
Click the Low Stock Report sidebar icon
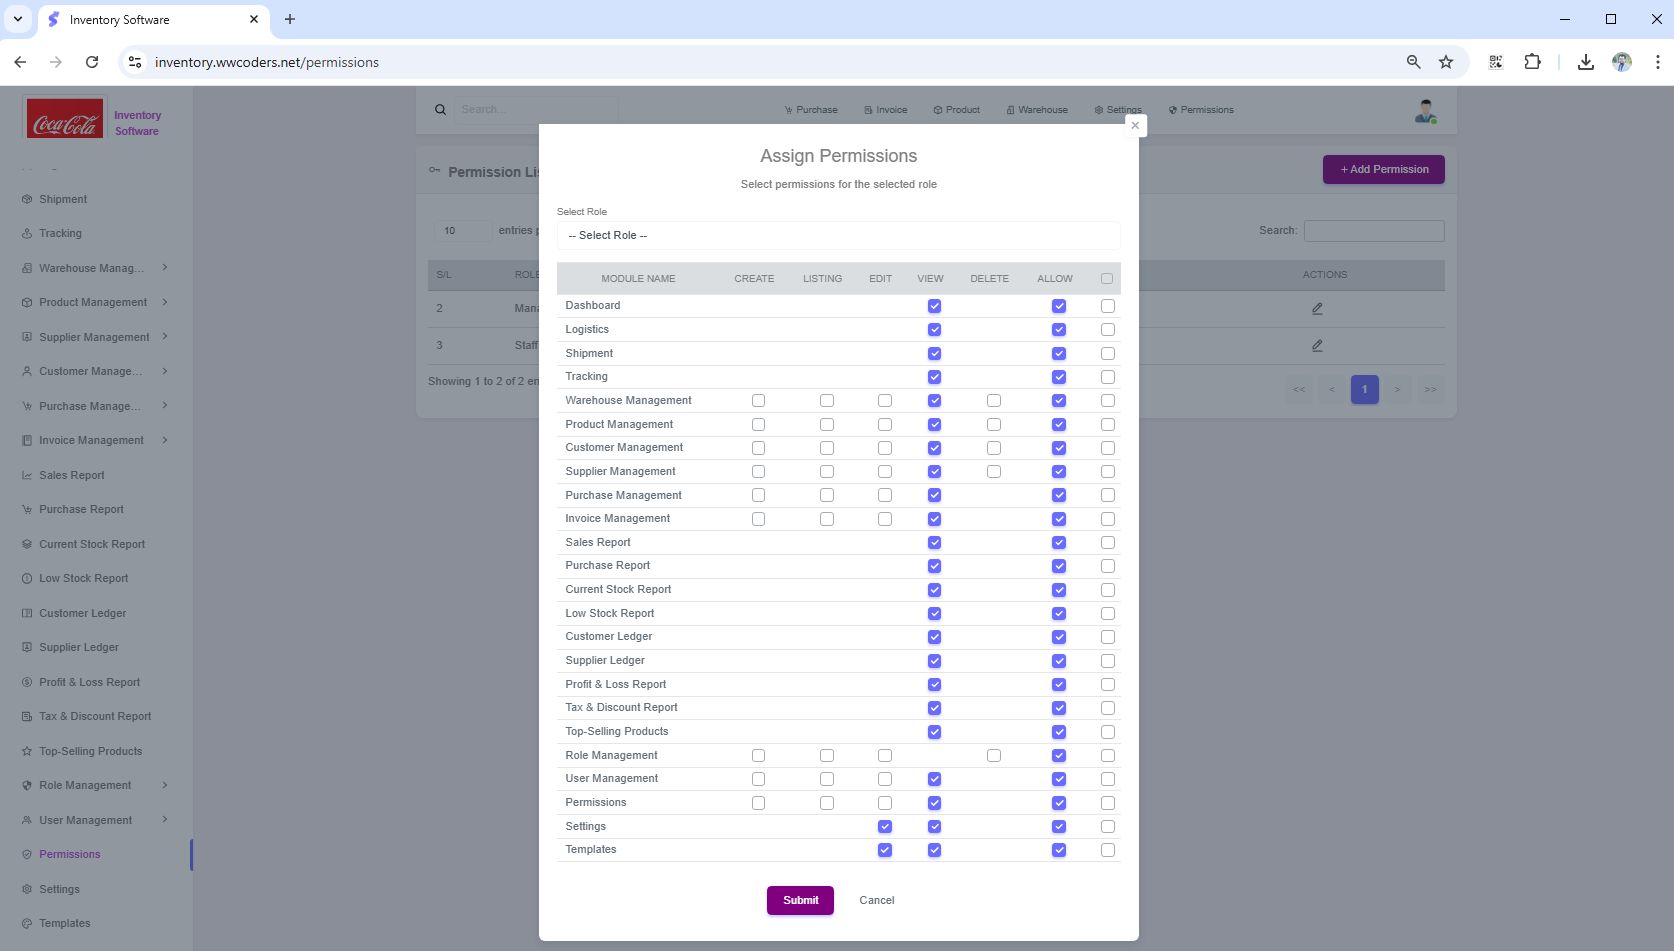click(27, 578)
